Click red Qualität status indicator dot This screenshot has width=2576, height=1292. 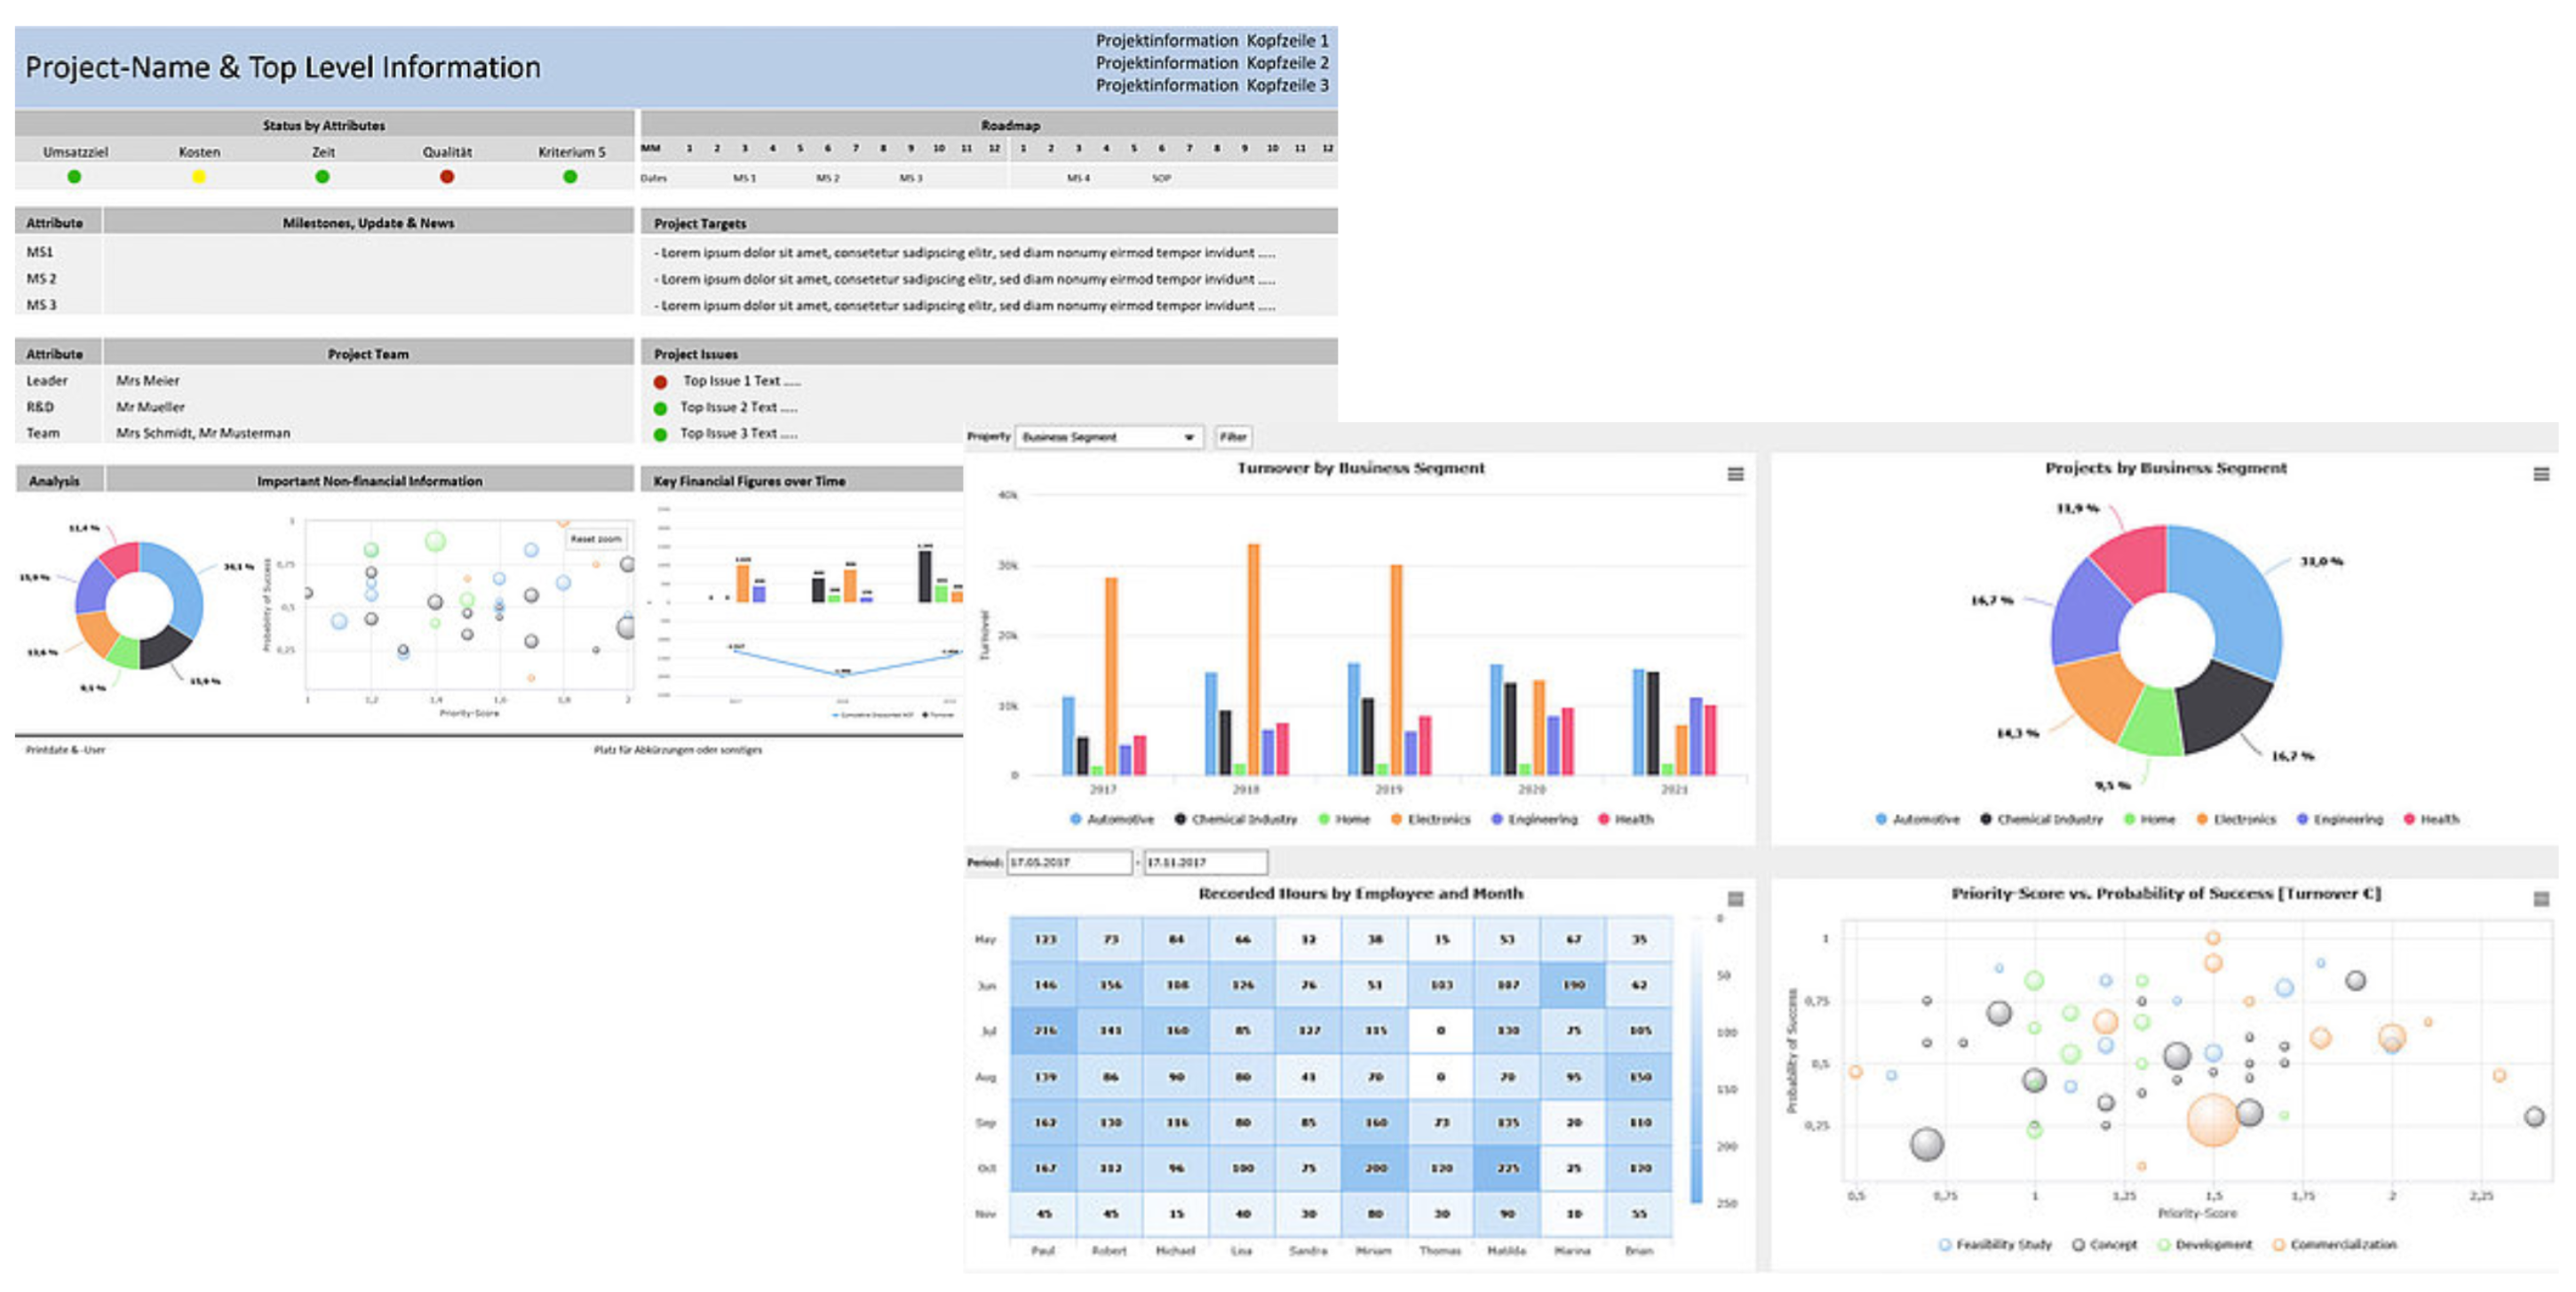[447, 177]
